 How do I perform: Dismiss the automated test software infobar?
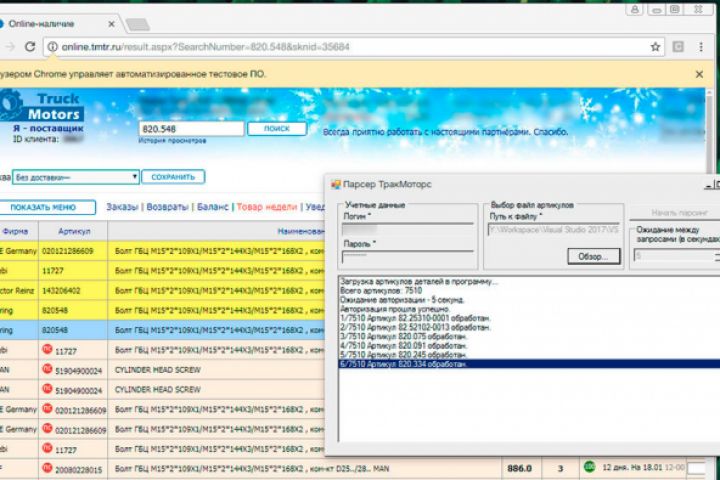point(699,74)
